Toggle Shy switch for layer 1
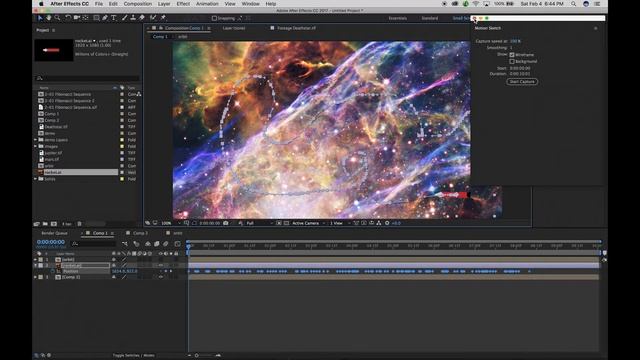Viewport: 640px width, 360px height. pos(114,260)
